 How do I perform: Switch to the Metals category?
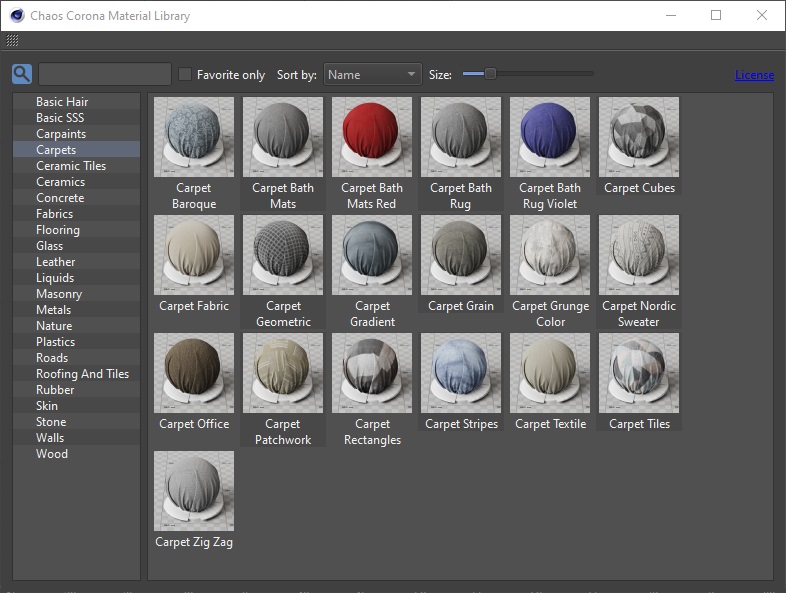pyautogui.click(x=54, y=310)
